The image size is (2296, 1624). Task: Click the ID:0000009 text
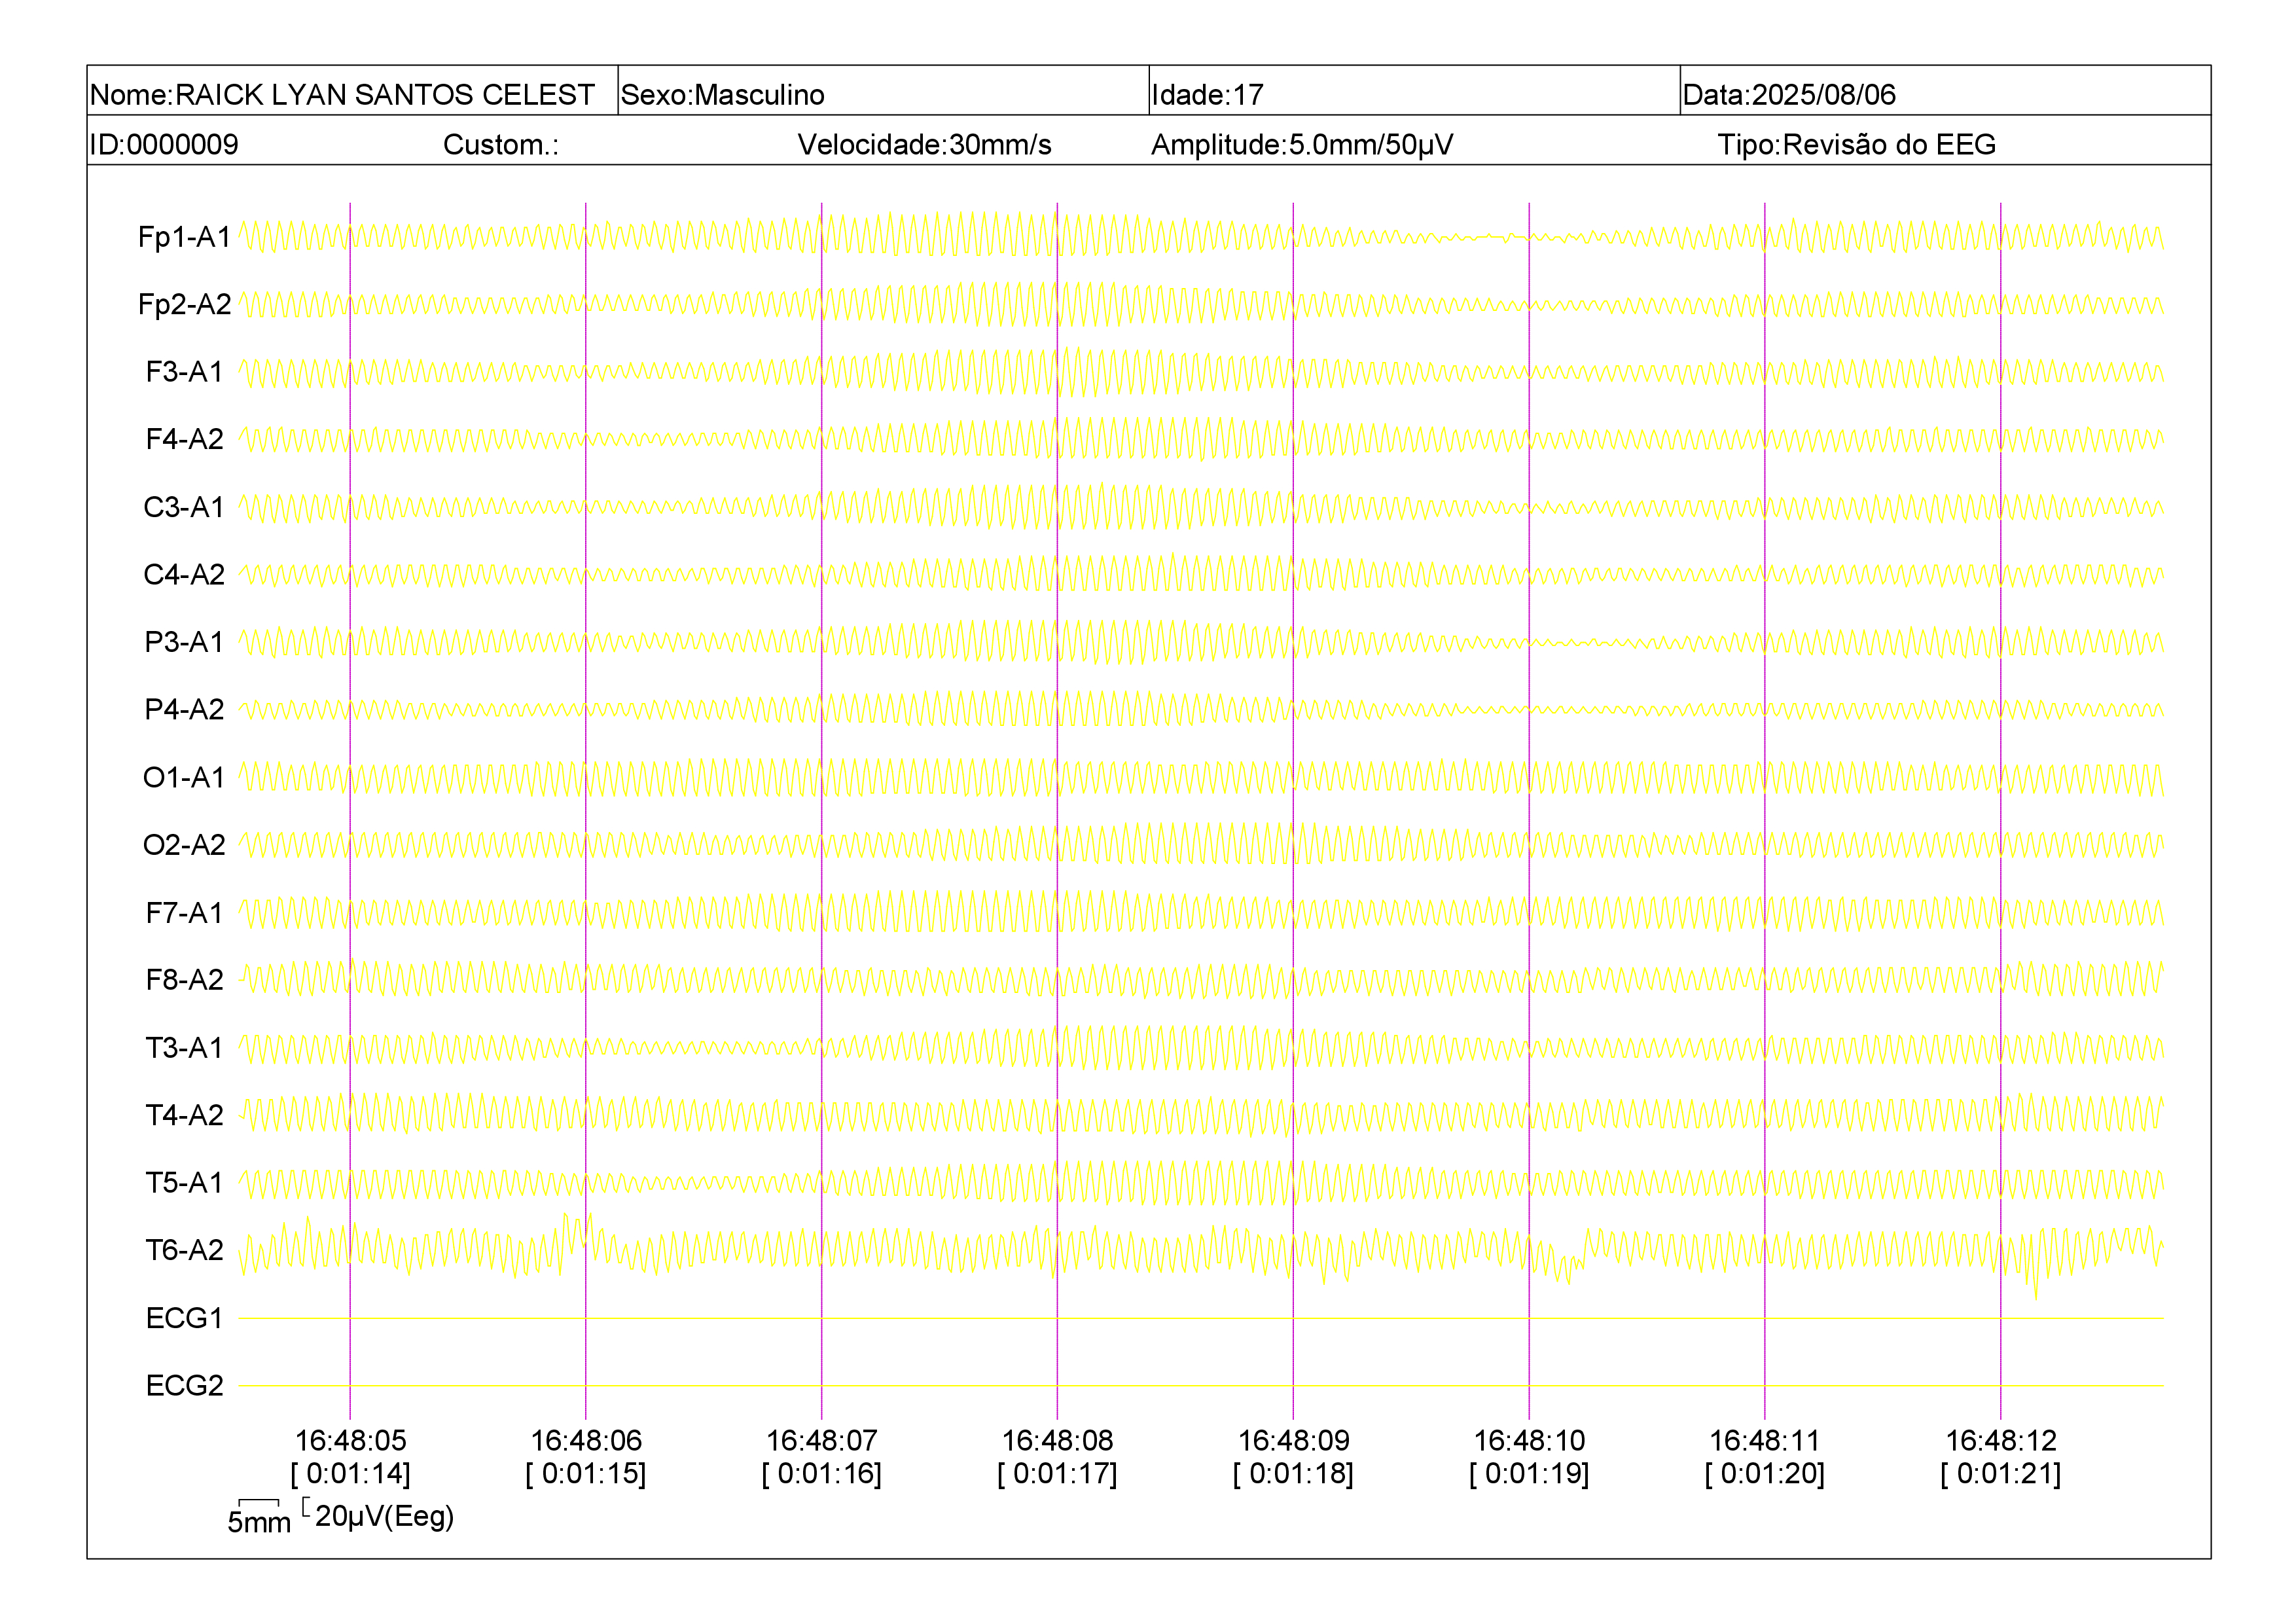pyautogui.click(x=164, y=144)
